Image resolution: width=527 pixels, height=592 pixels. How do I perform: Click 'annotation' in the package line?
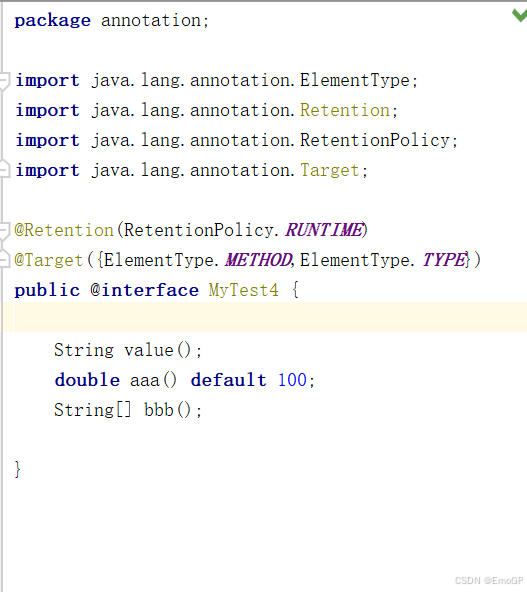point(151,20)
